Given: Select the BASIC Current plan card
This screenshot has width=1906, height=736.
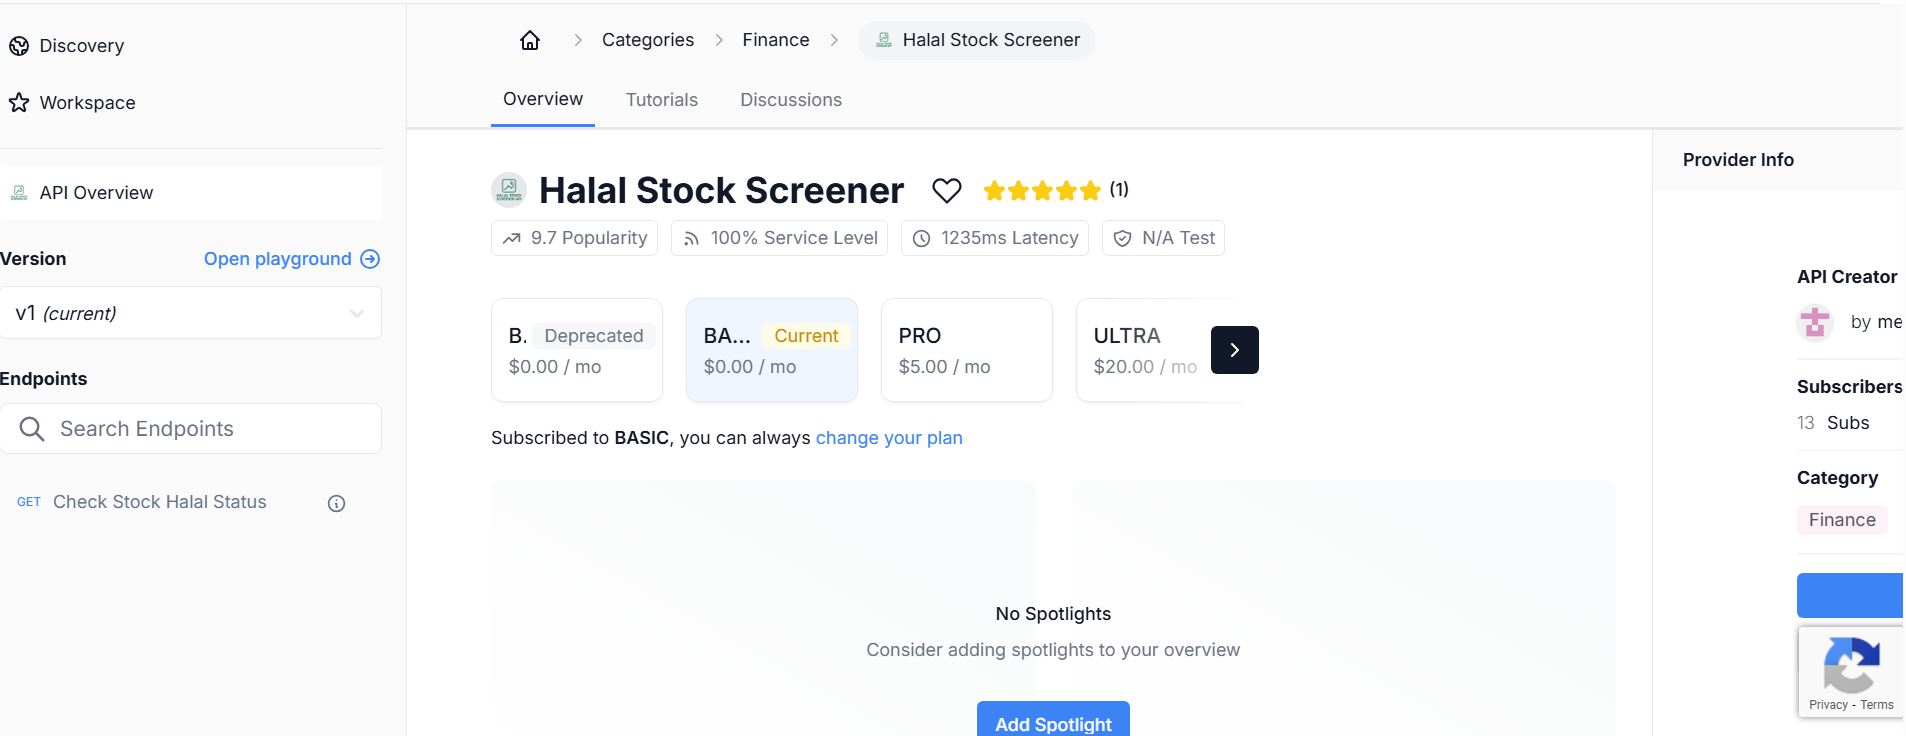Looking at the screenshot, I should point(771,350).
